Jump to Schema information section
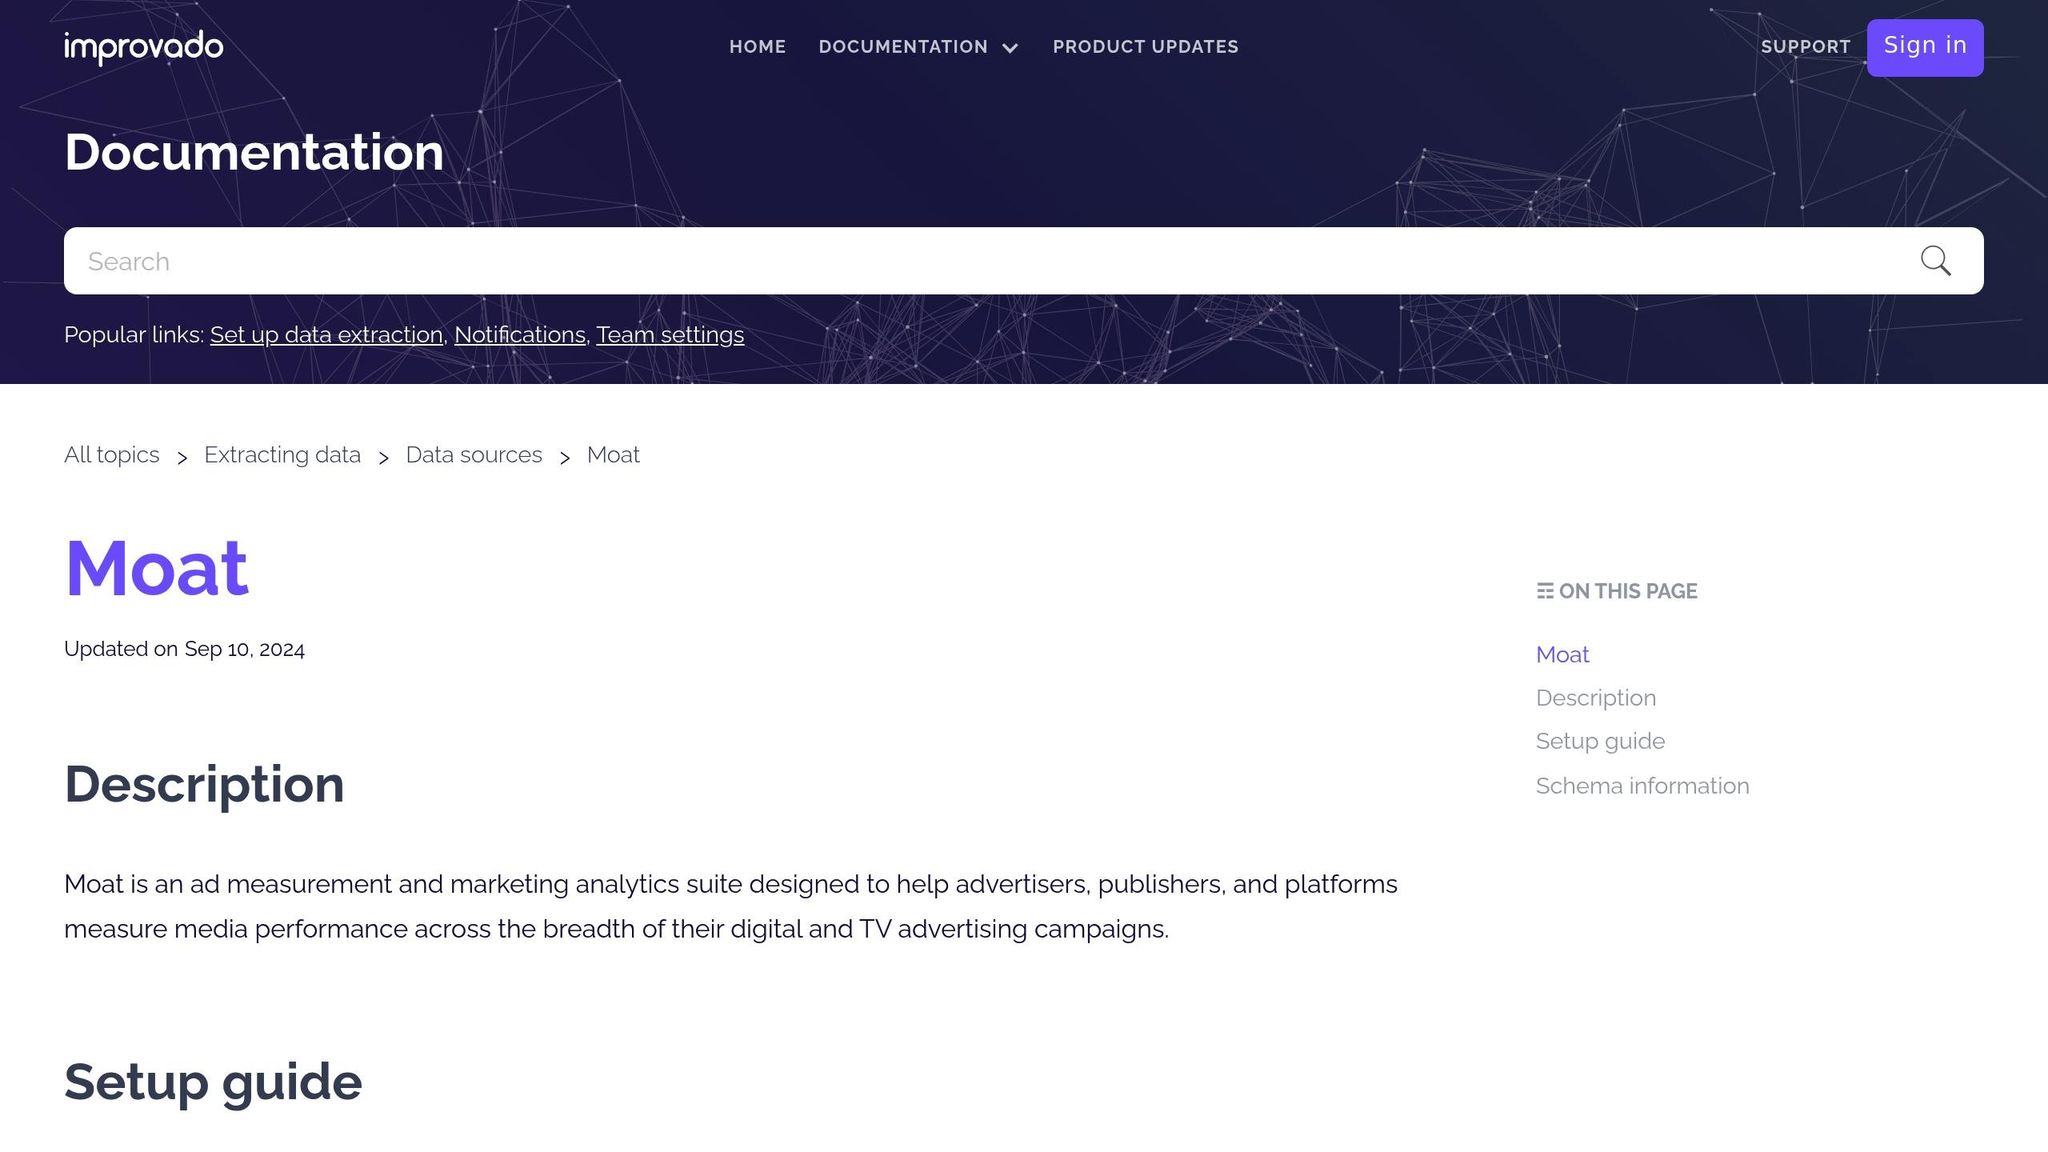 point(1642,786)
